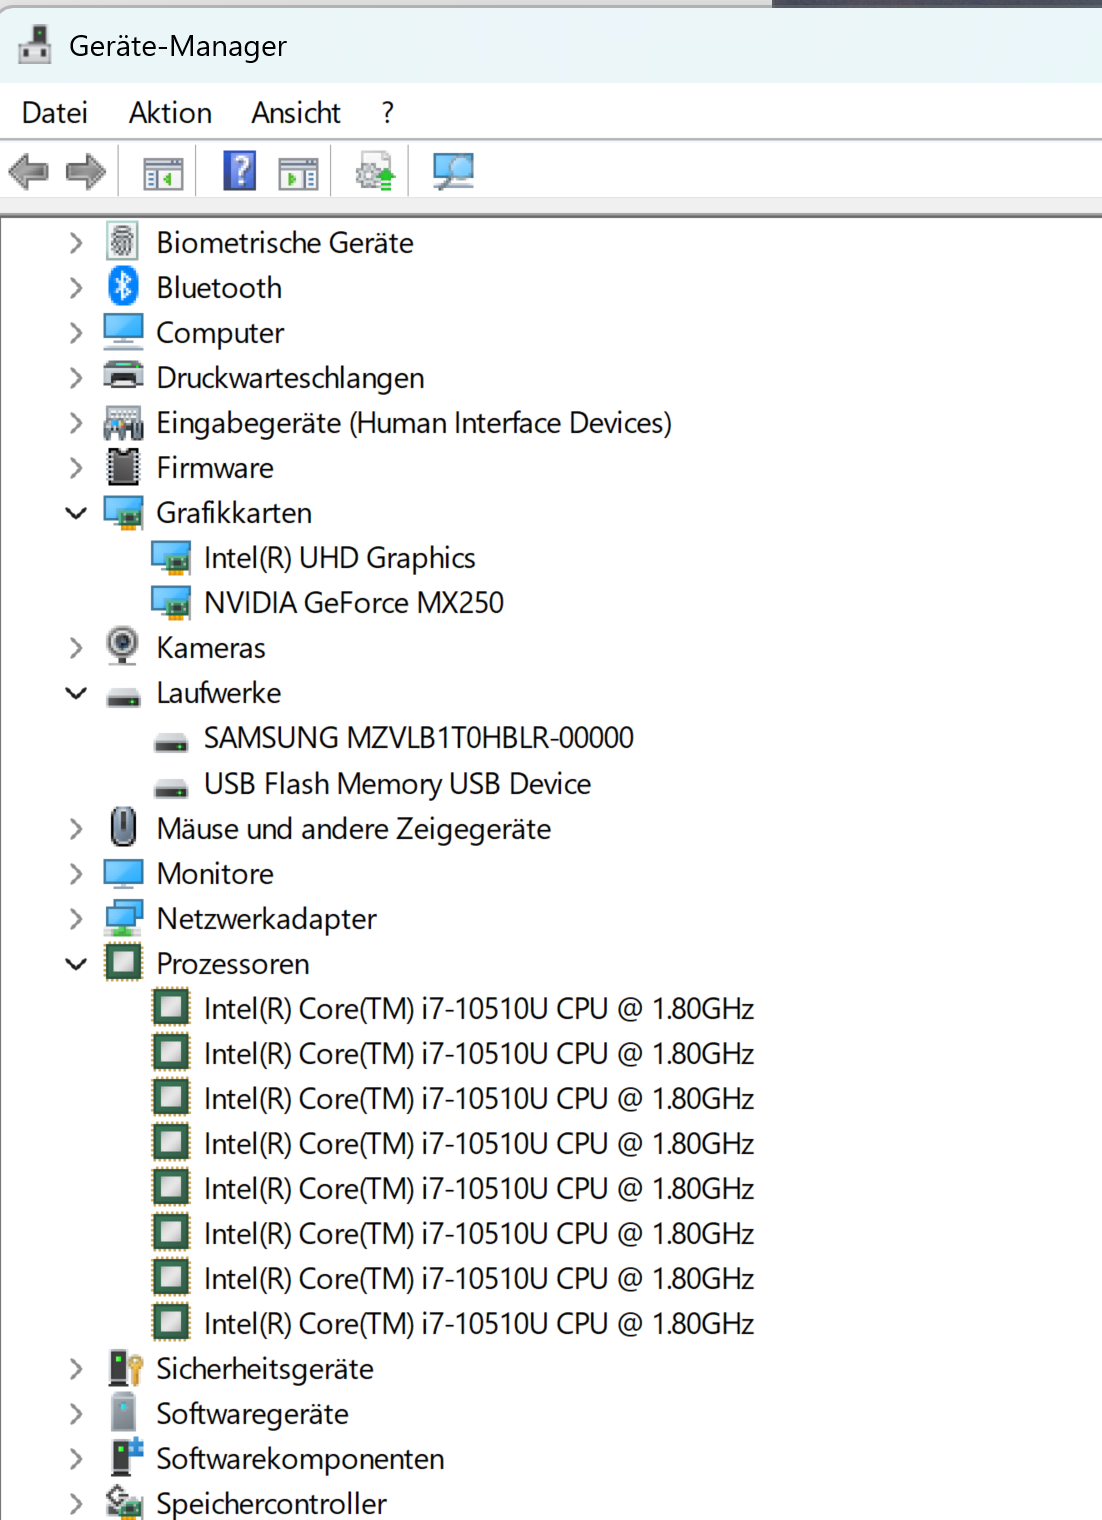Open the ? help menu
Viewport: 1102px width, 1520px height.
(x=388, y=112)
